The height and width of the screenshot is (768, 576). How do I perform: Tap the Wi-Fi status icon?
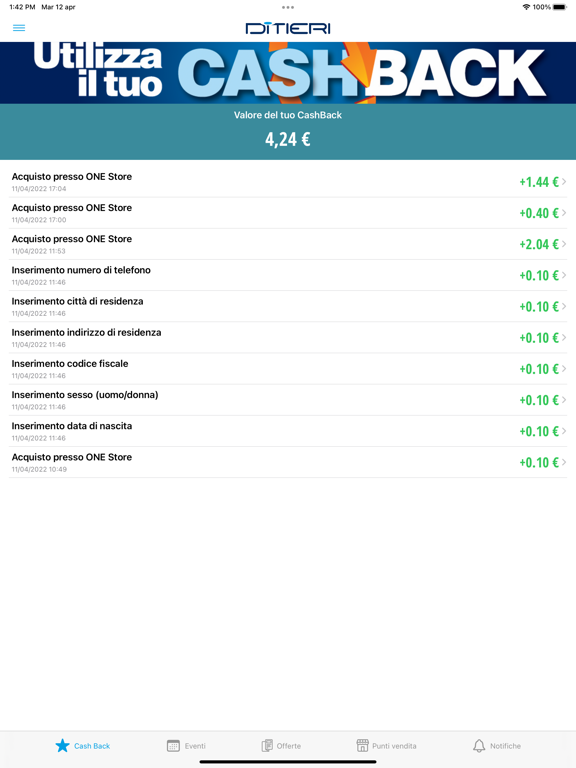pos(527,7)
